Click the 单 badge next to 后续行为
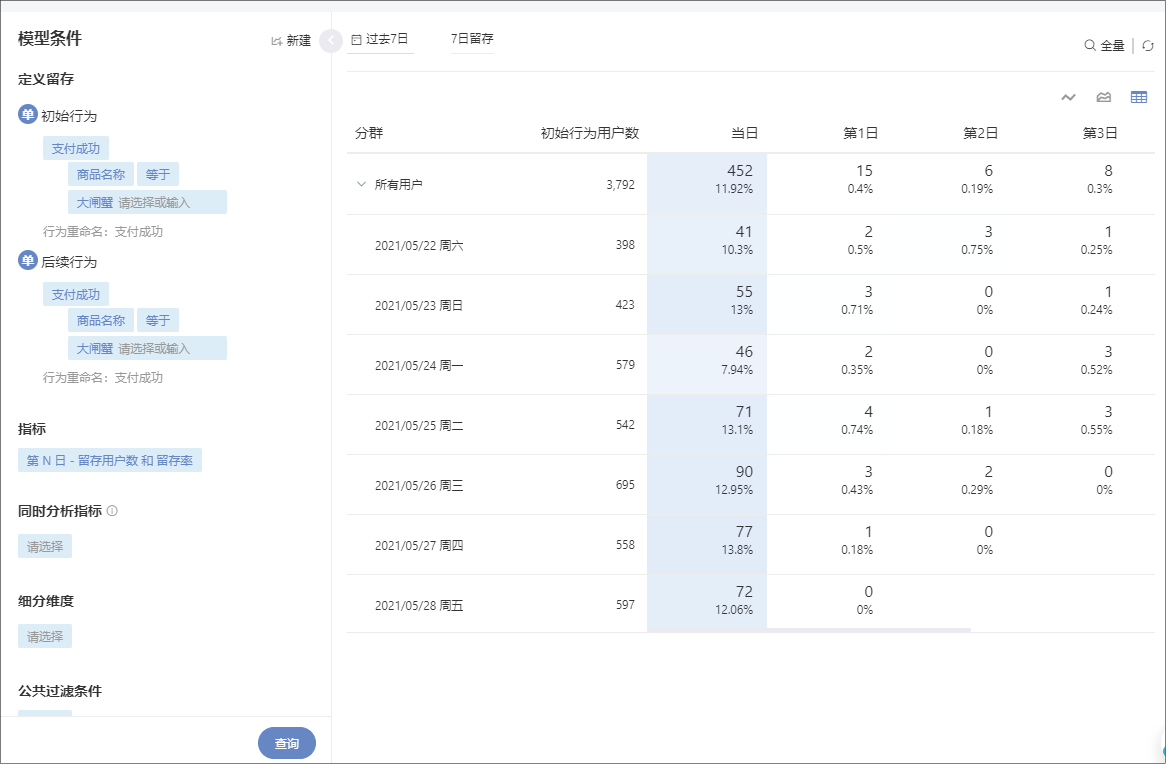1166x764 pixels. pos(28,261)
